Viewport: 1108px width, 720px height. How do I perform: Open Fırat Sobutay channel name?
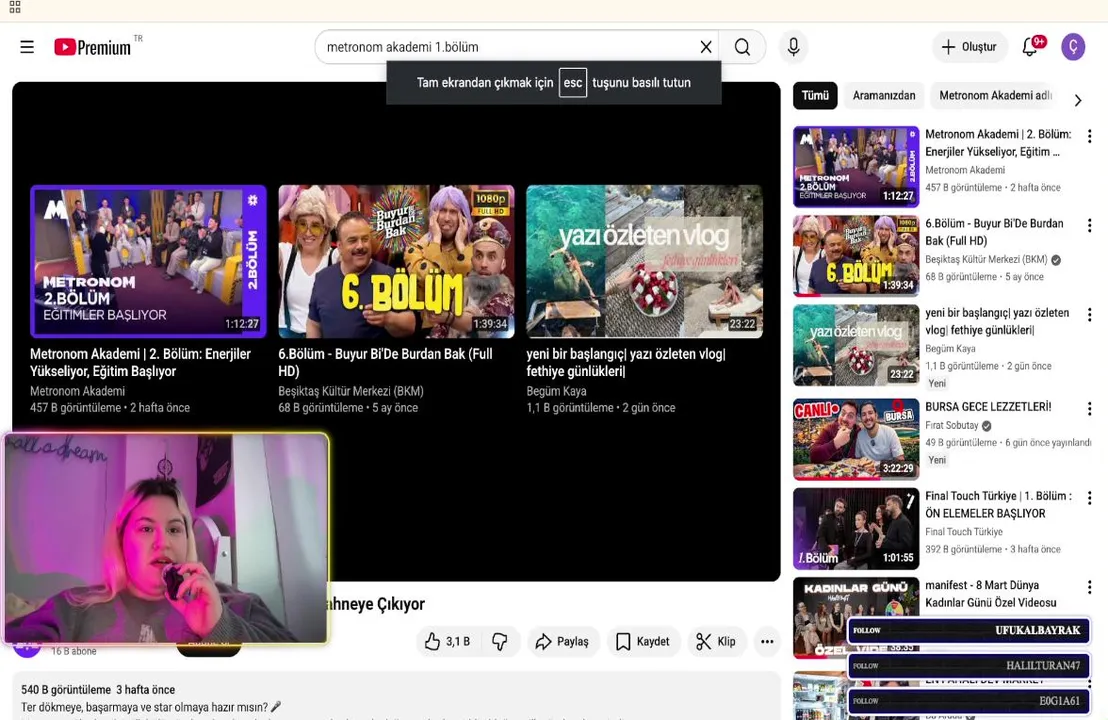coord(952,425)
